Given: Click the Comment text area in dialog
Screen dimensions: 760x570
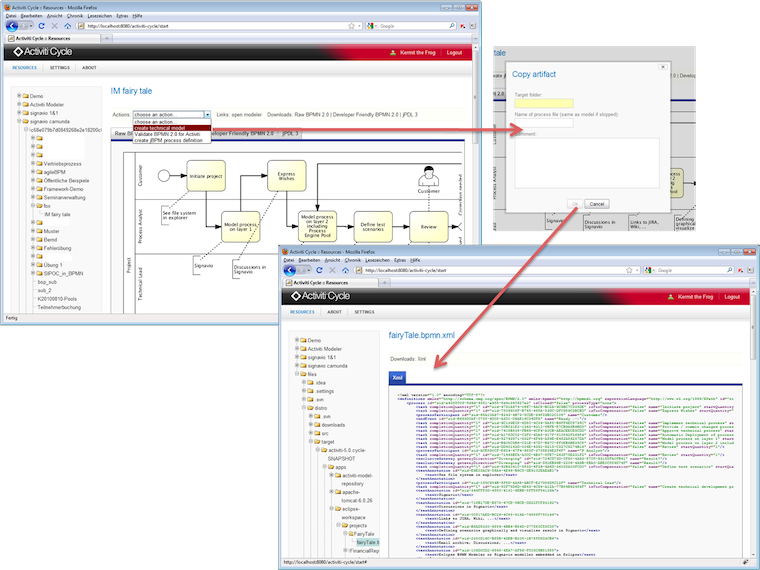Looking at the screenshot, I should click(587, 163).
